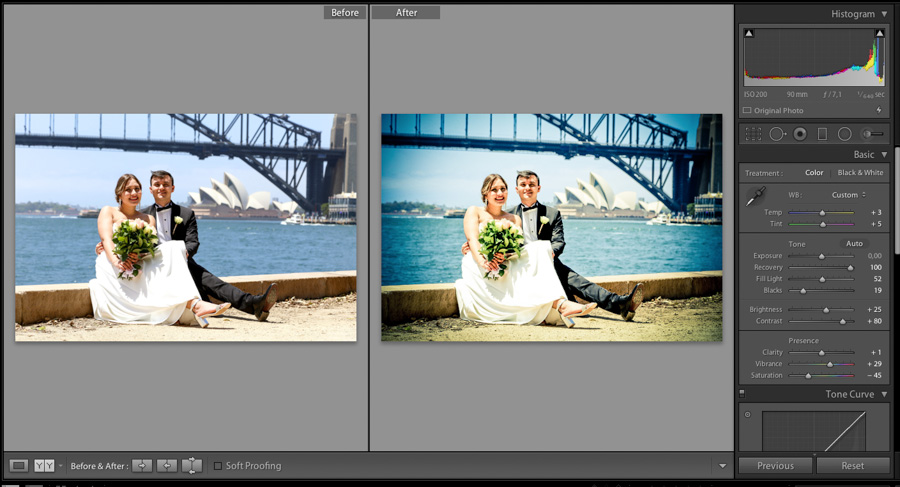The image size is (900, 487).
Task: Set Treatment to Color
Action: point(814,172)
